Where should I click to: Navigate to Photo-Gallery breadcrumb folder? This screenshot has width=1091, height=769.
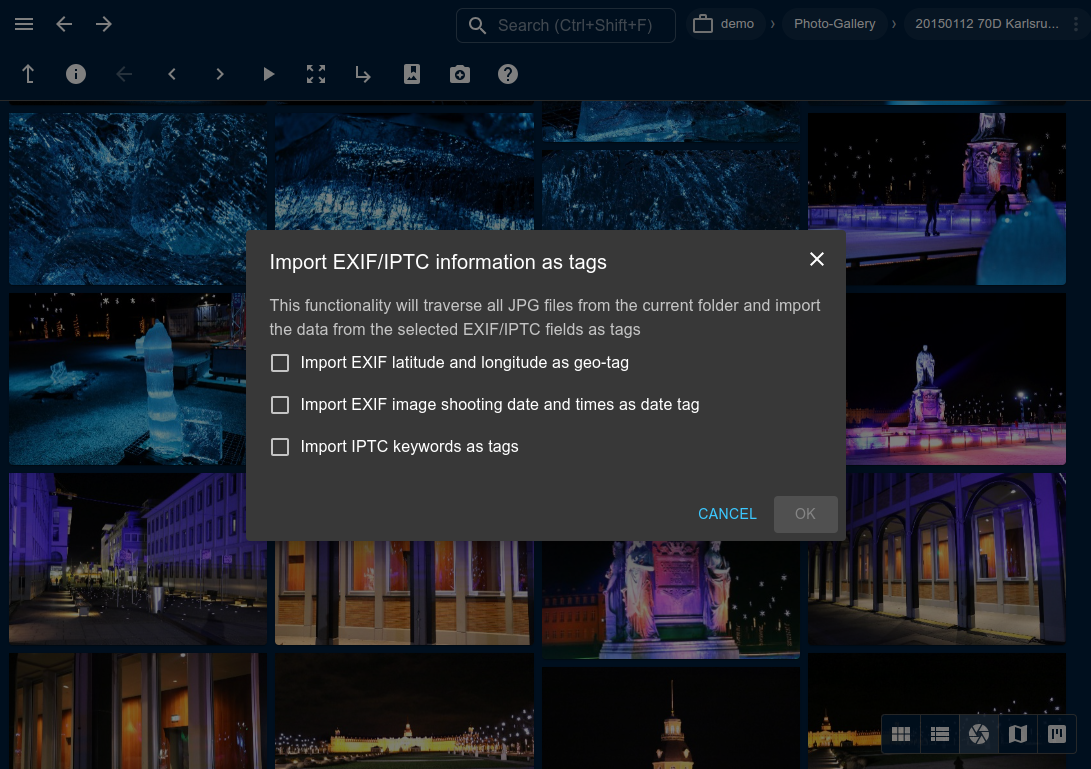click(834, 25)
